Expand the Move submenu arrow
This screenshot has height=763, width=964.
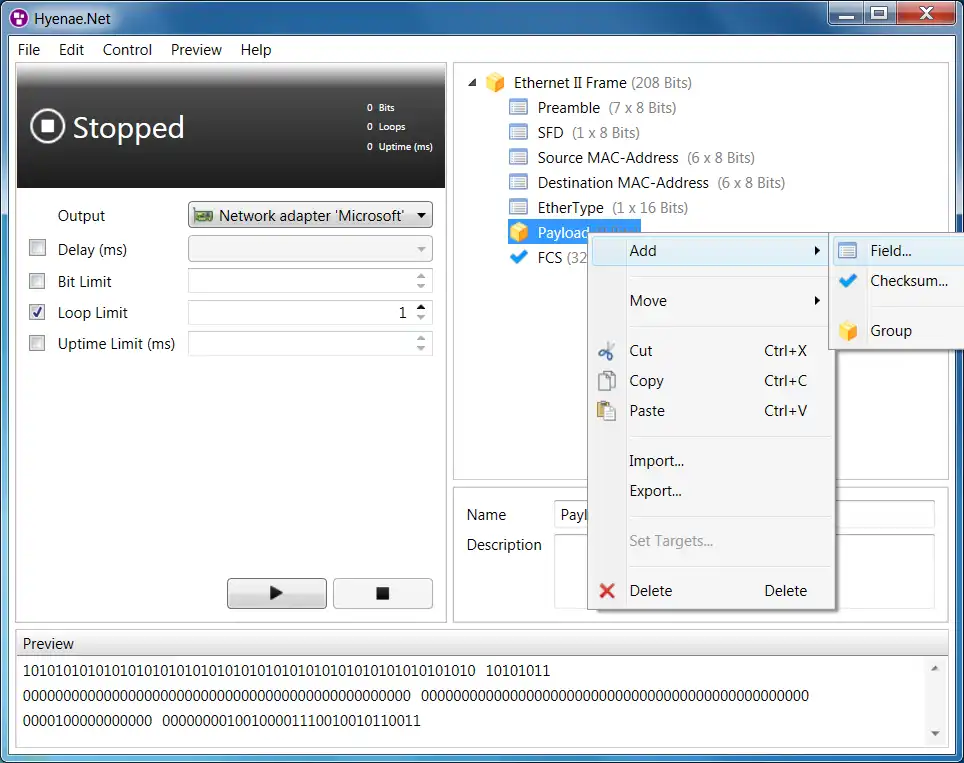(x=817, y=301)
